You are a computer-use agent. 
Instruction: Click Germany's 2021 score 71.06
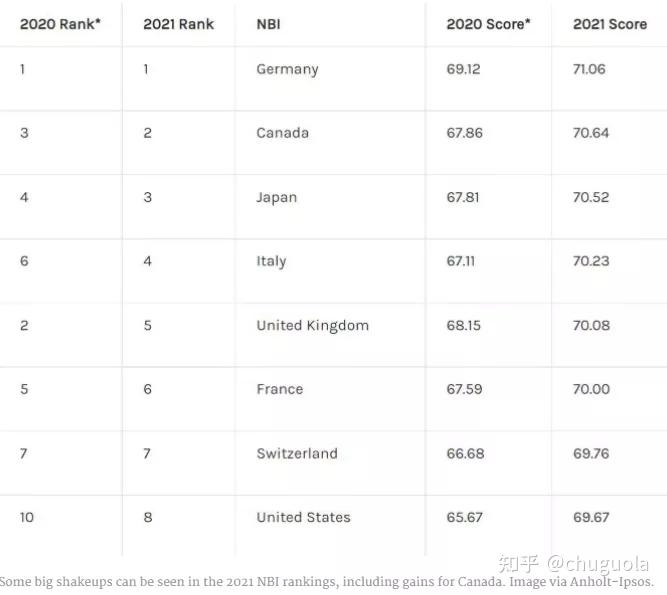(x=589, y=69)
